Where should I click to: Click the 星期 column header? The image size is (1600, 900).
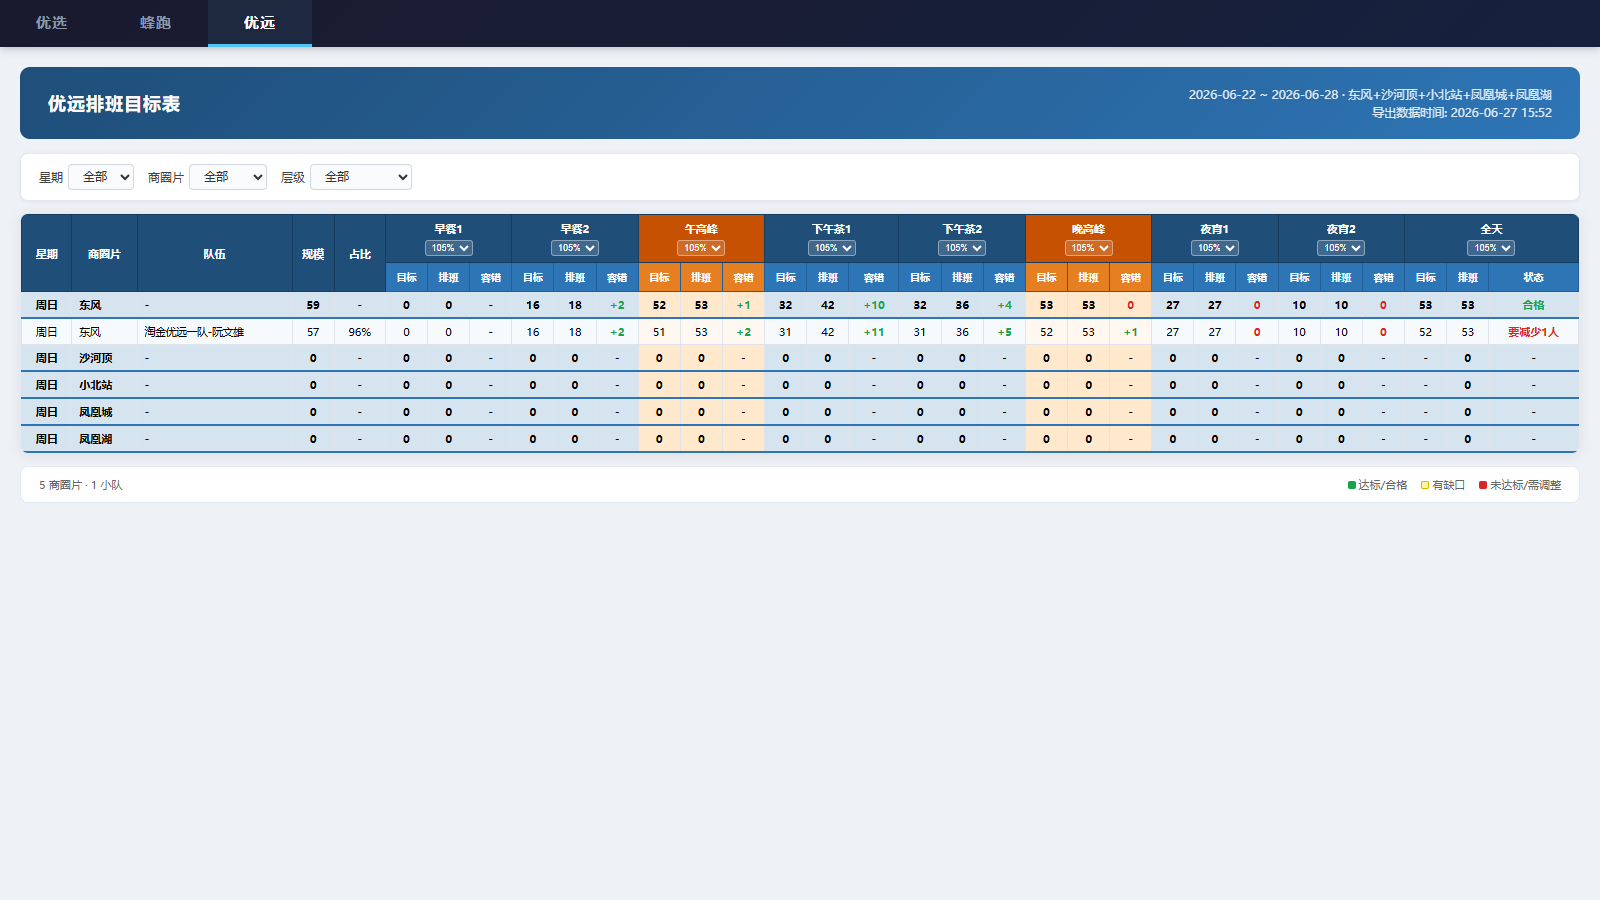pyautogui.click(x=46, y=254)
